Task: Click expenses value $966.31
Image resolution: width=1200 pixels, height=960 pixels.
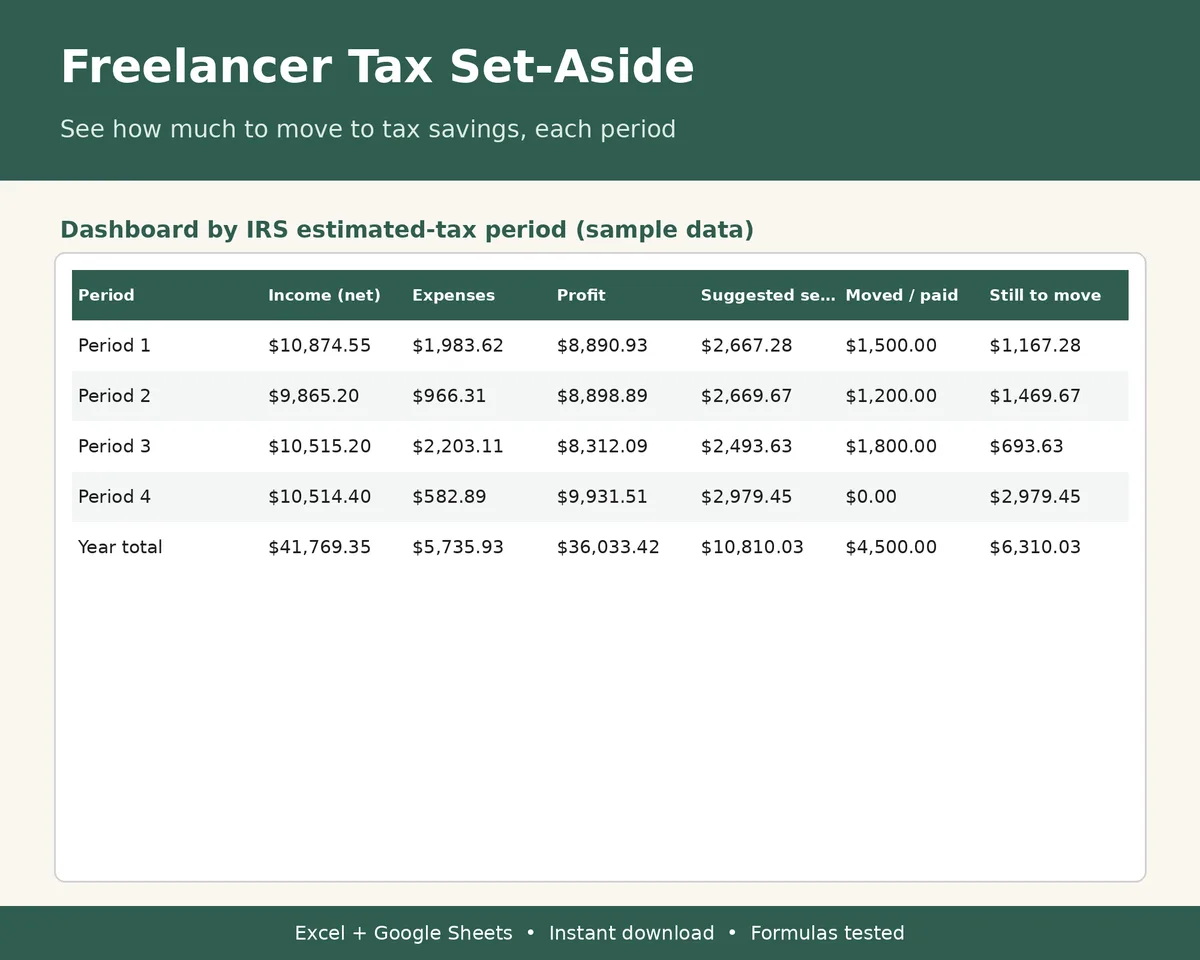Action: (x=449, y=396)
